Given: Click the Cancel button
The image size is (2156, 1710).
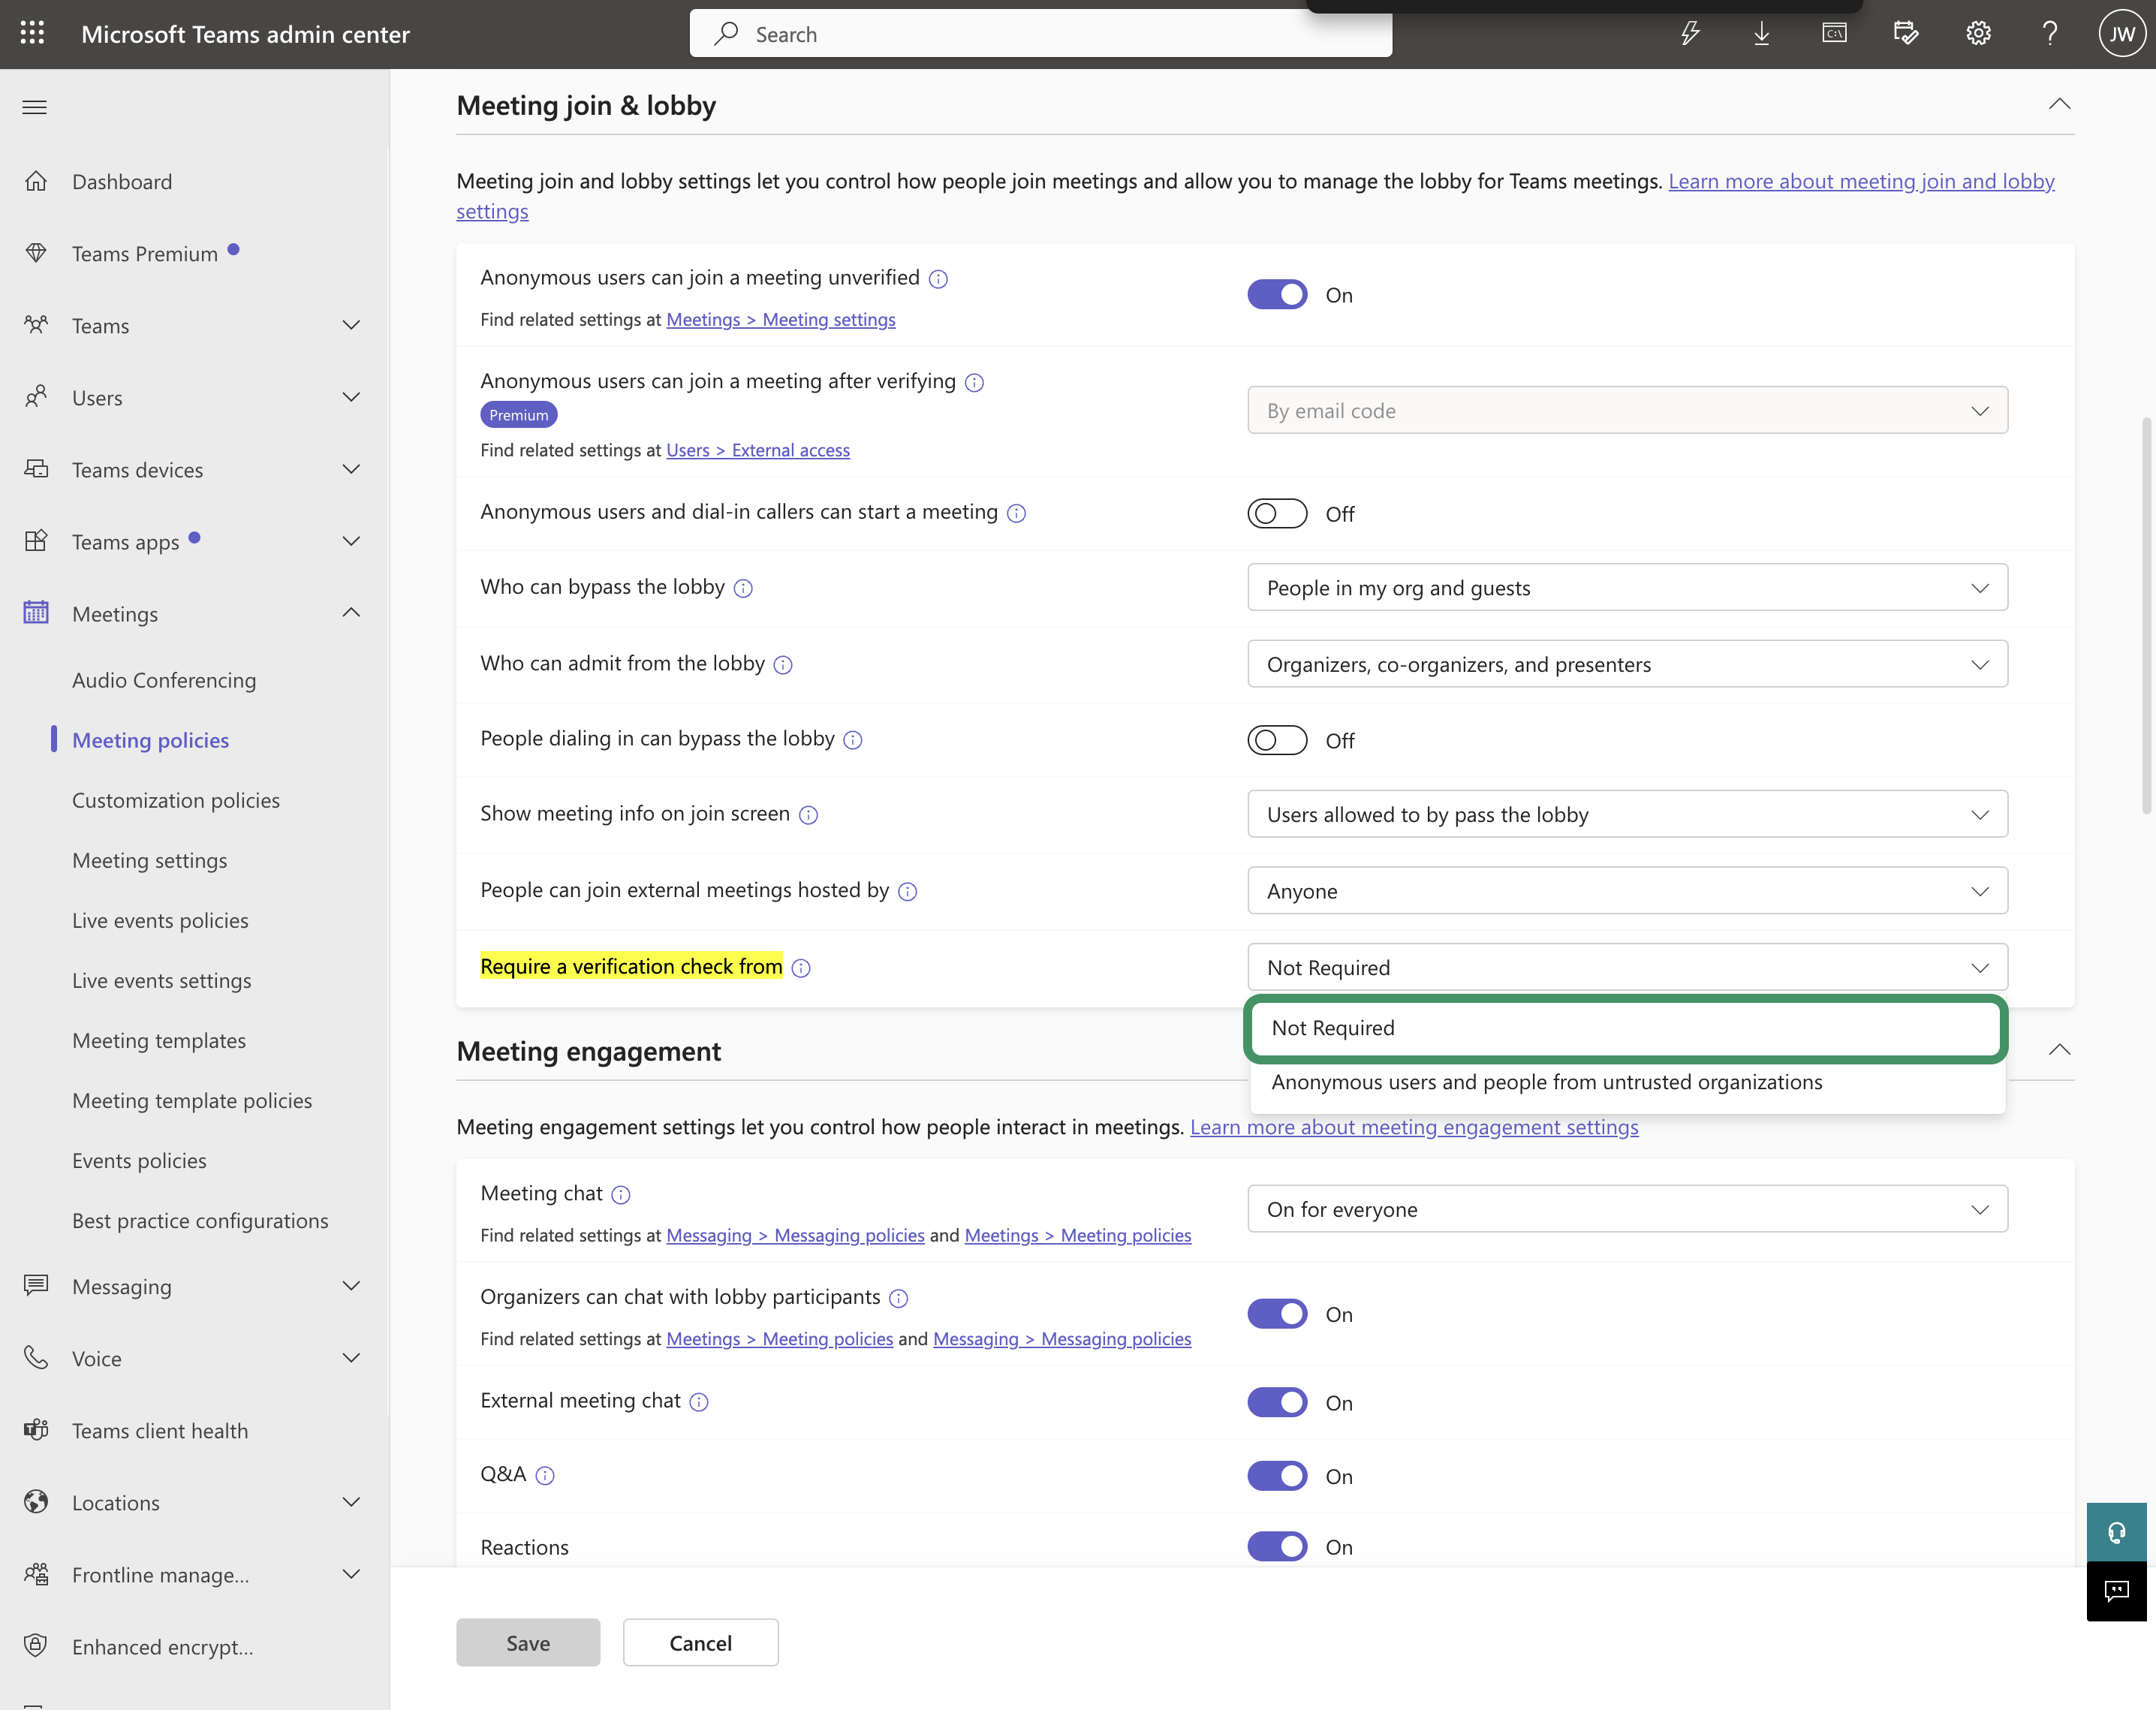Looking at the screenshot, I should click(x=700, y=1643).
